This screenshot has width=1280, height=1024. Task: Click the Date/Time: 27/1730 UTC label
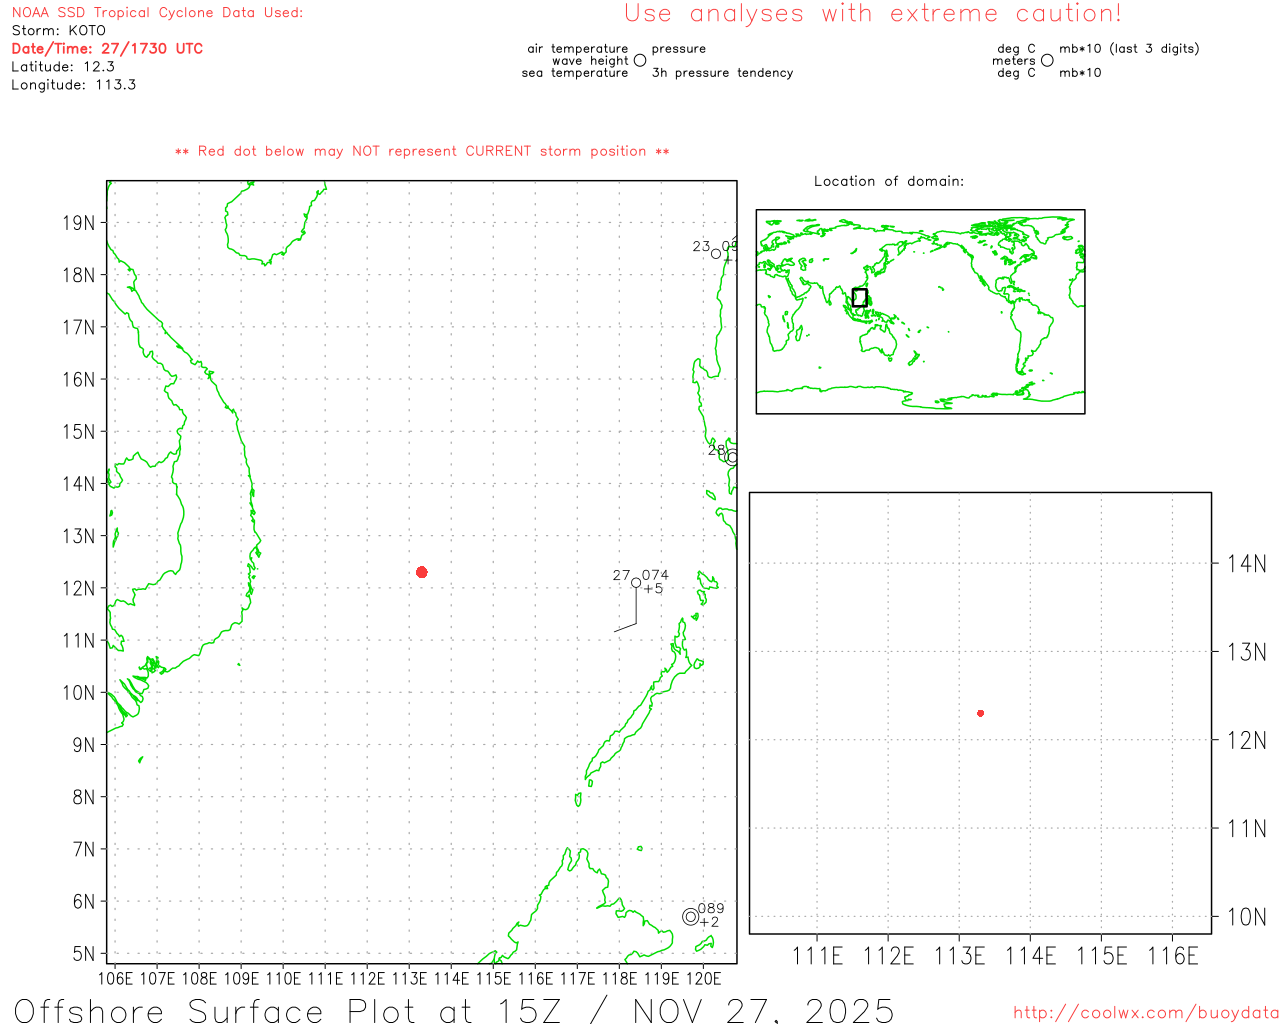point(107,49)
